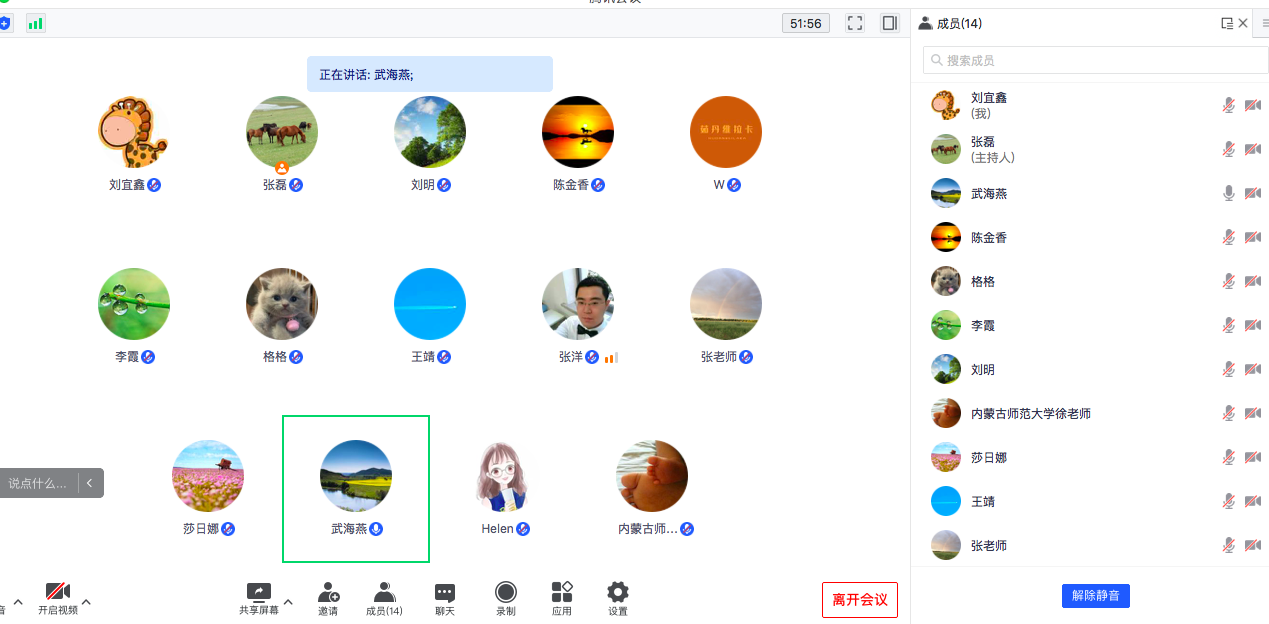Viewport: 1269px width, 624px height.
Task: Open the 设置 settings gear
Action: [x=618, y=592]
